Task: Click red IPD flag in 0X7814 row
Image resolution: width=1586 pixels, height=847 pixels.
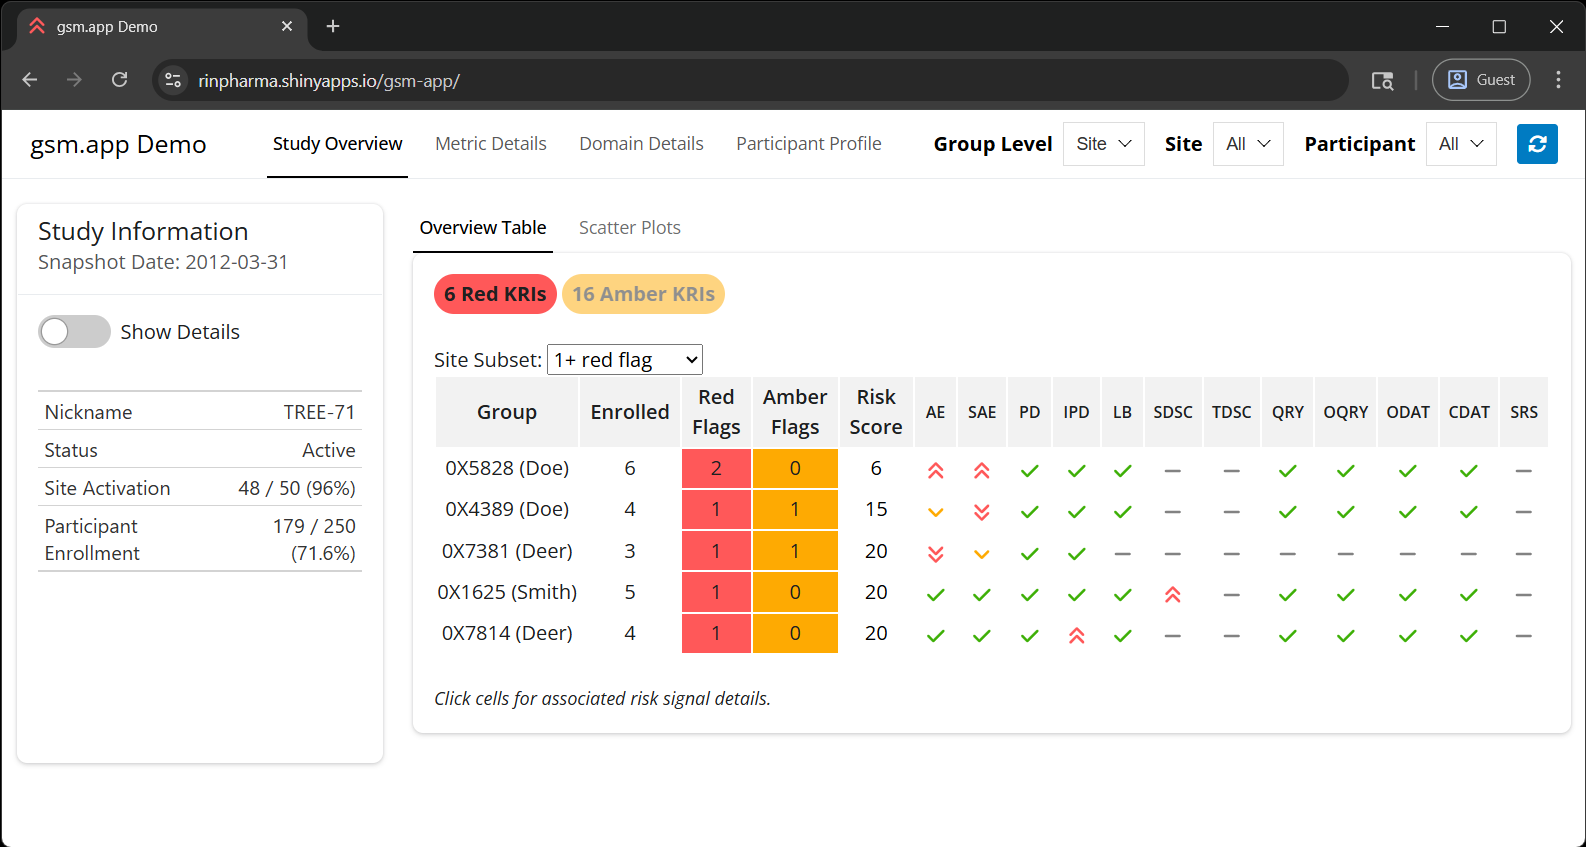Action: pos(1076,636)
